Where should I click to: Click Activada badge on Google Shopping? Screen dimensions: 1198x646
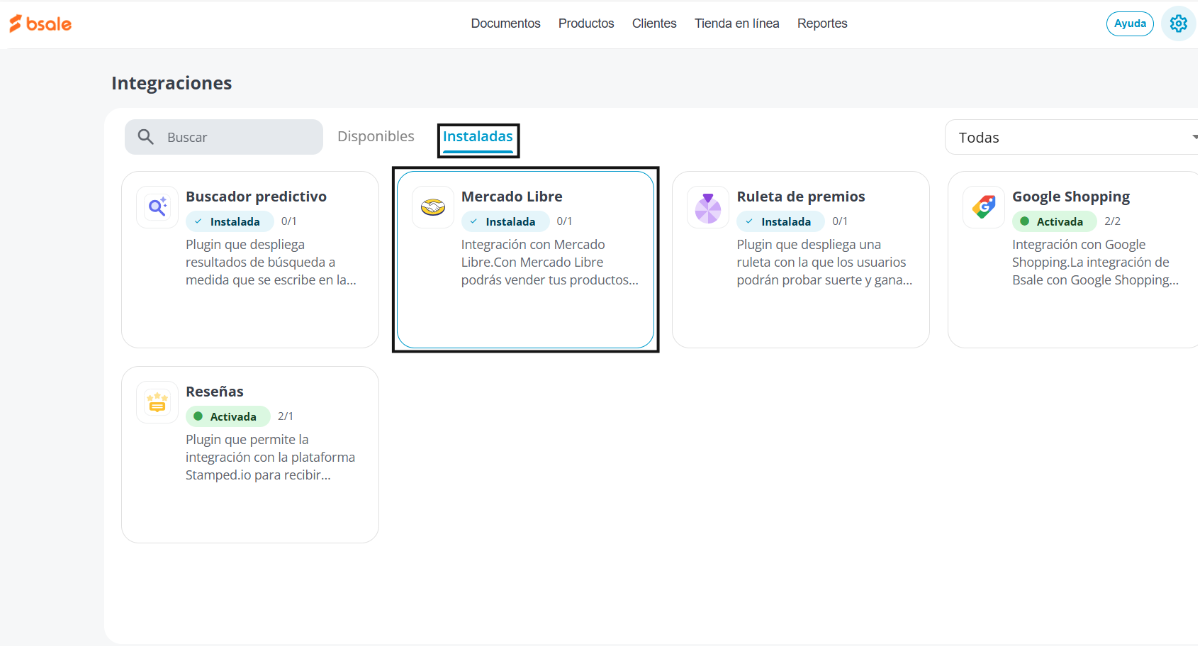pyautogui.click(x=1054, y=221)
